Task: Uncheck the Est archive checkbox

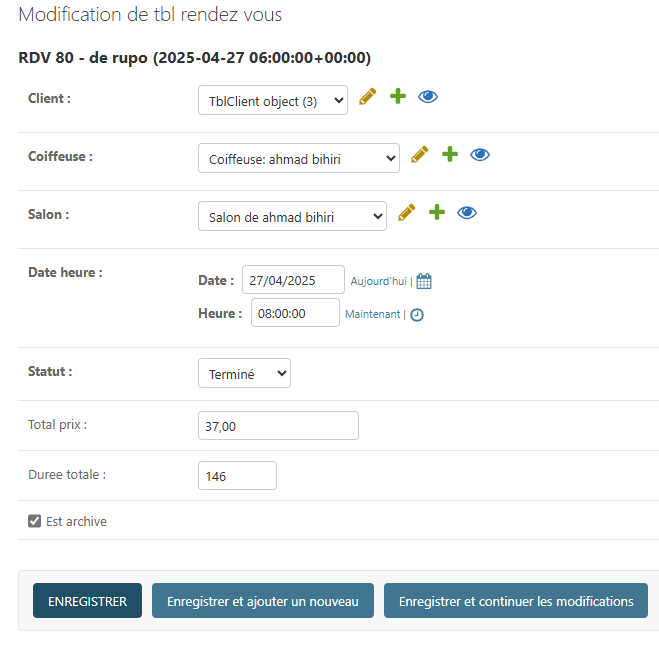Action: tap(35, 521)
